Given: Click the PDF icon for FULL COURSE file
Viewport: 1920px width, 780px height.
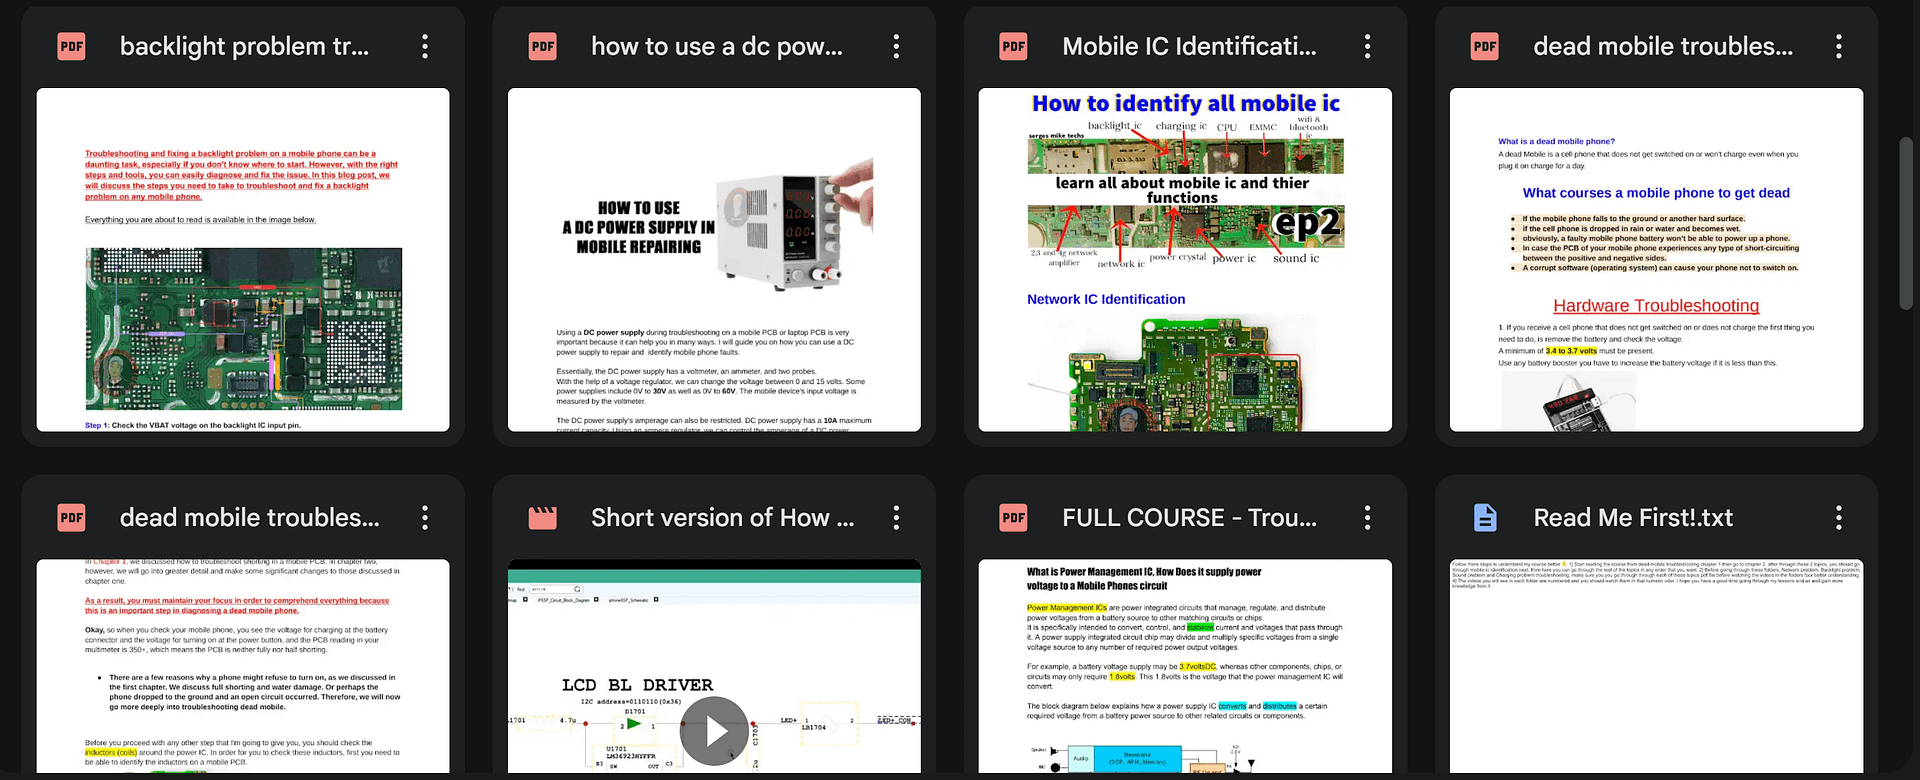Looking at the screenshot, I should click(x=1013, y=517).
